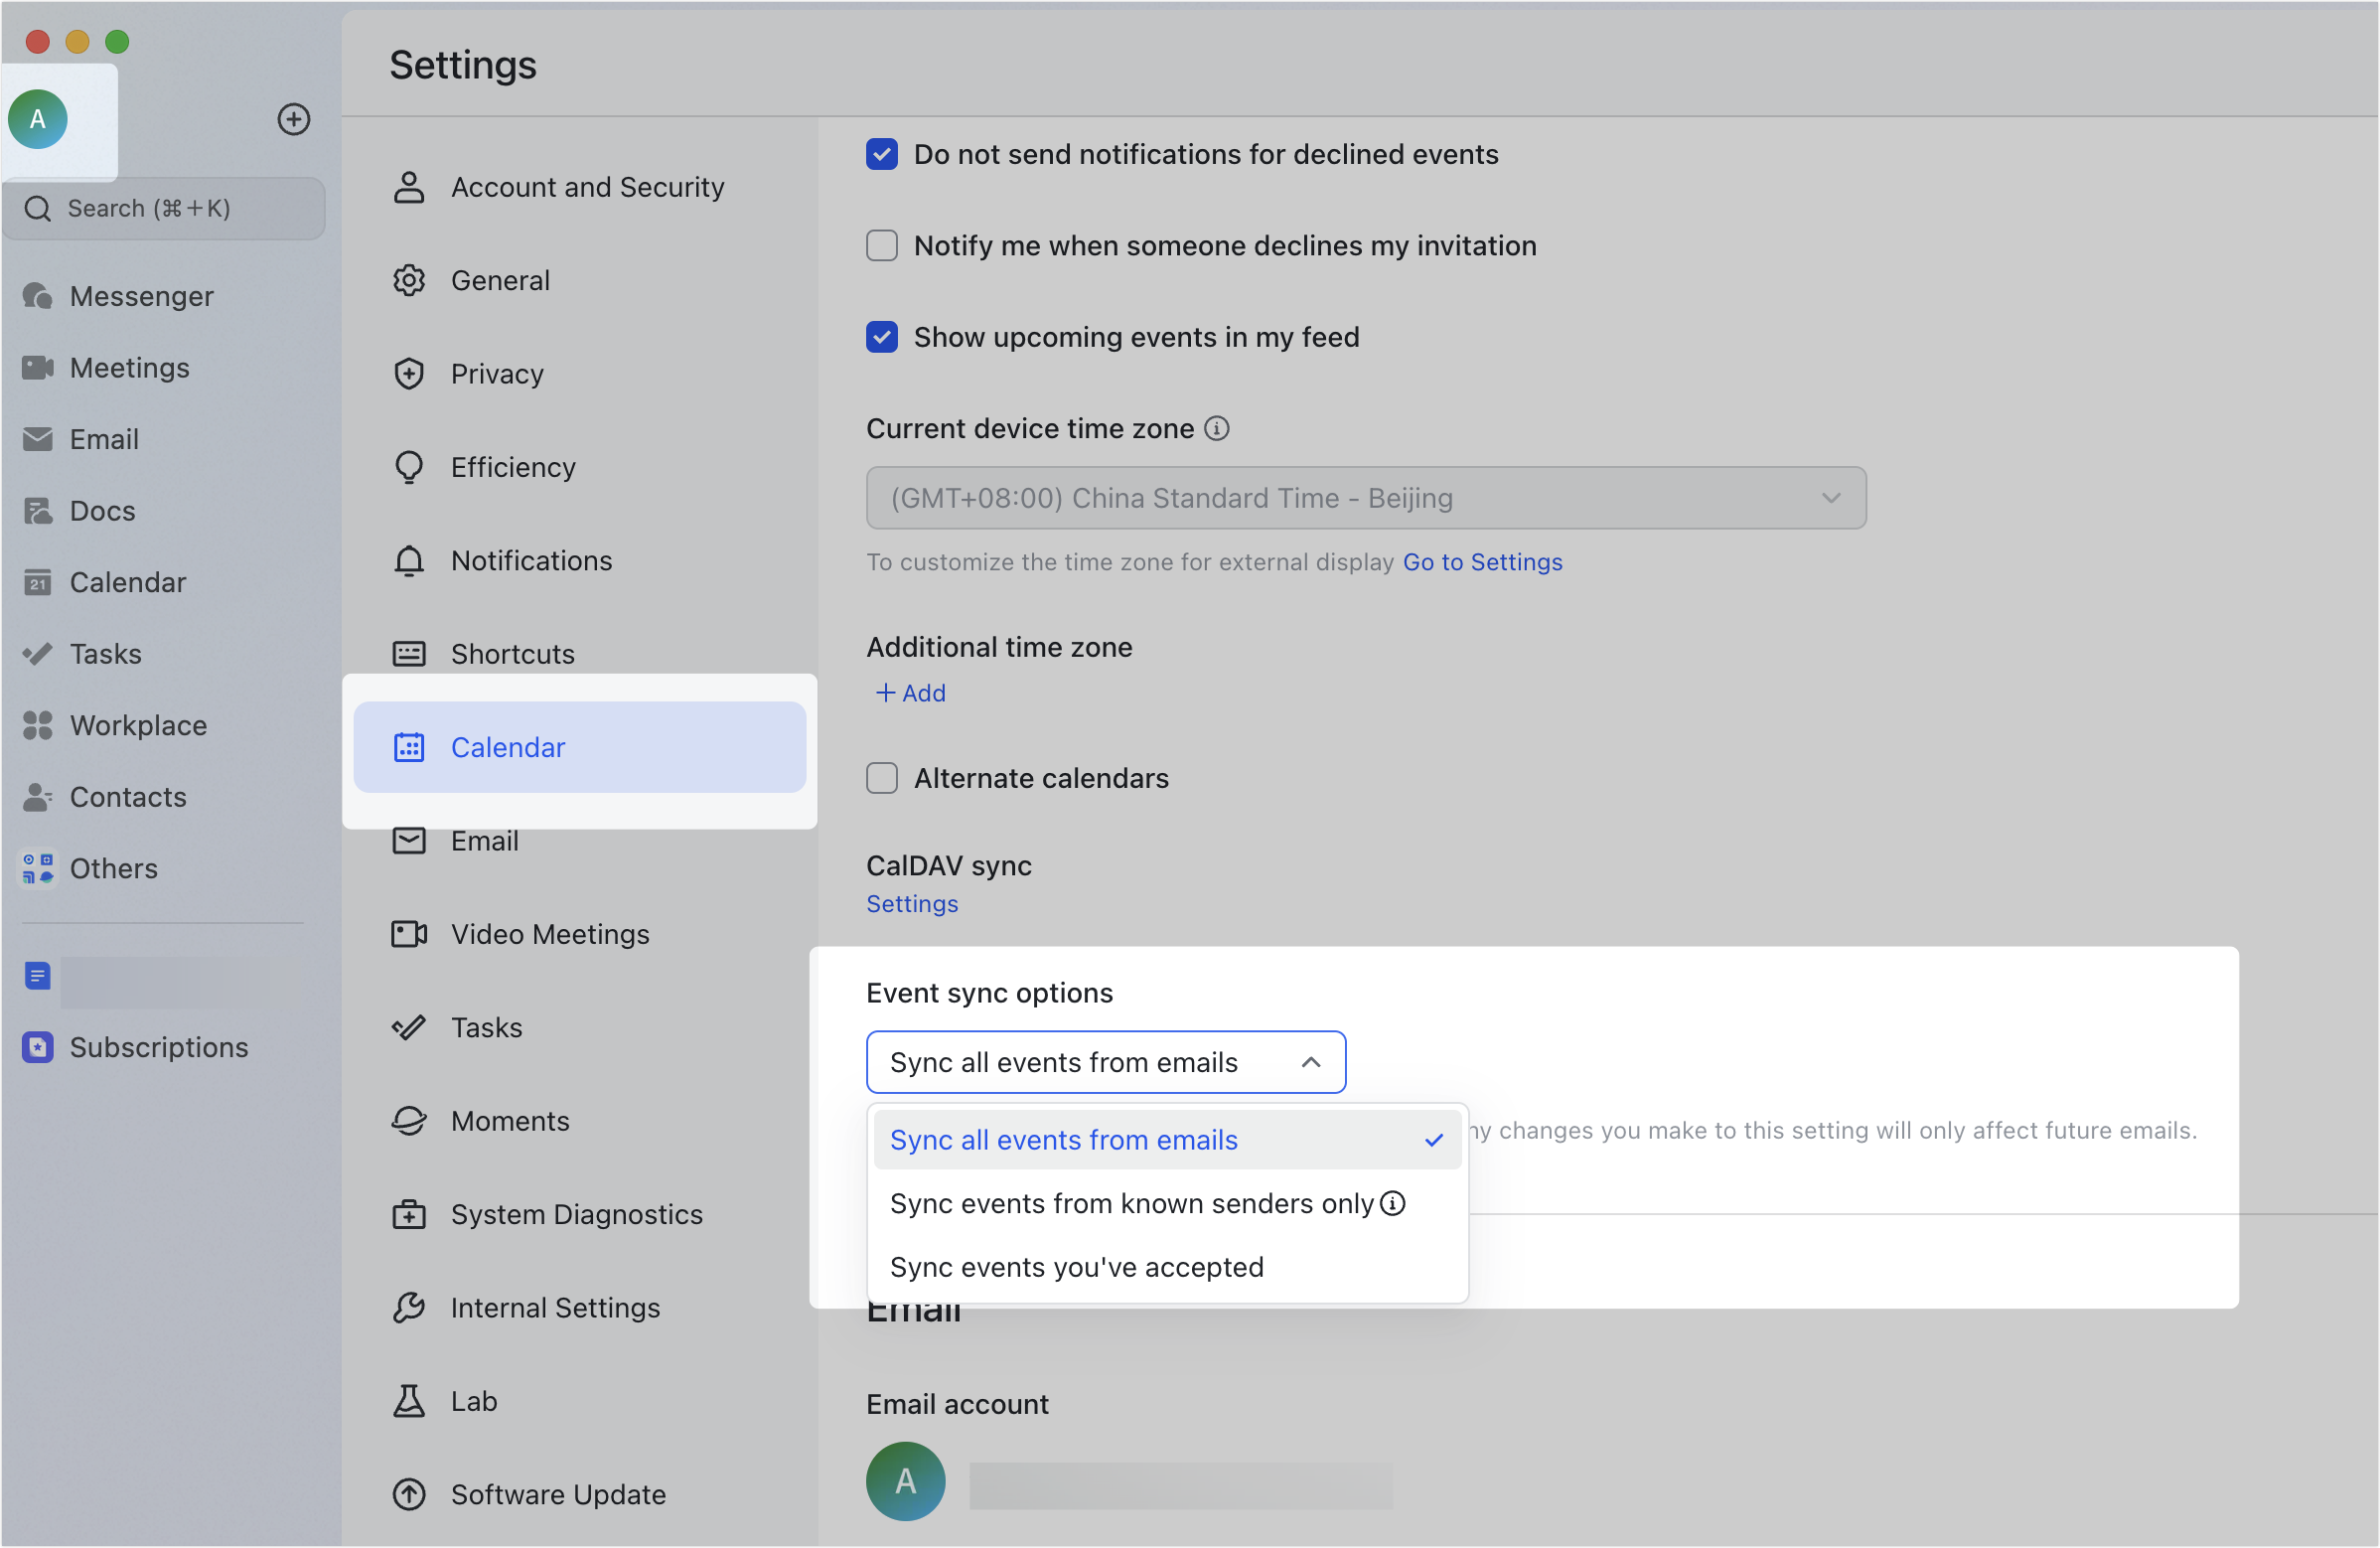
Task: Open Software Update settings
Action: pyautogui.click(x=579, y=1494)
